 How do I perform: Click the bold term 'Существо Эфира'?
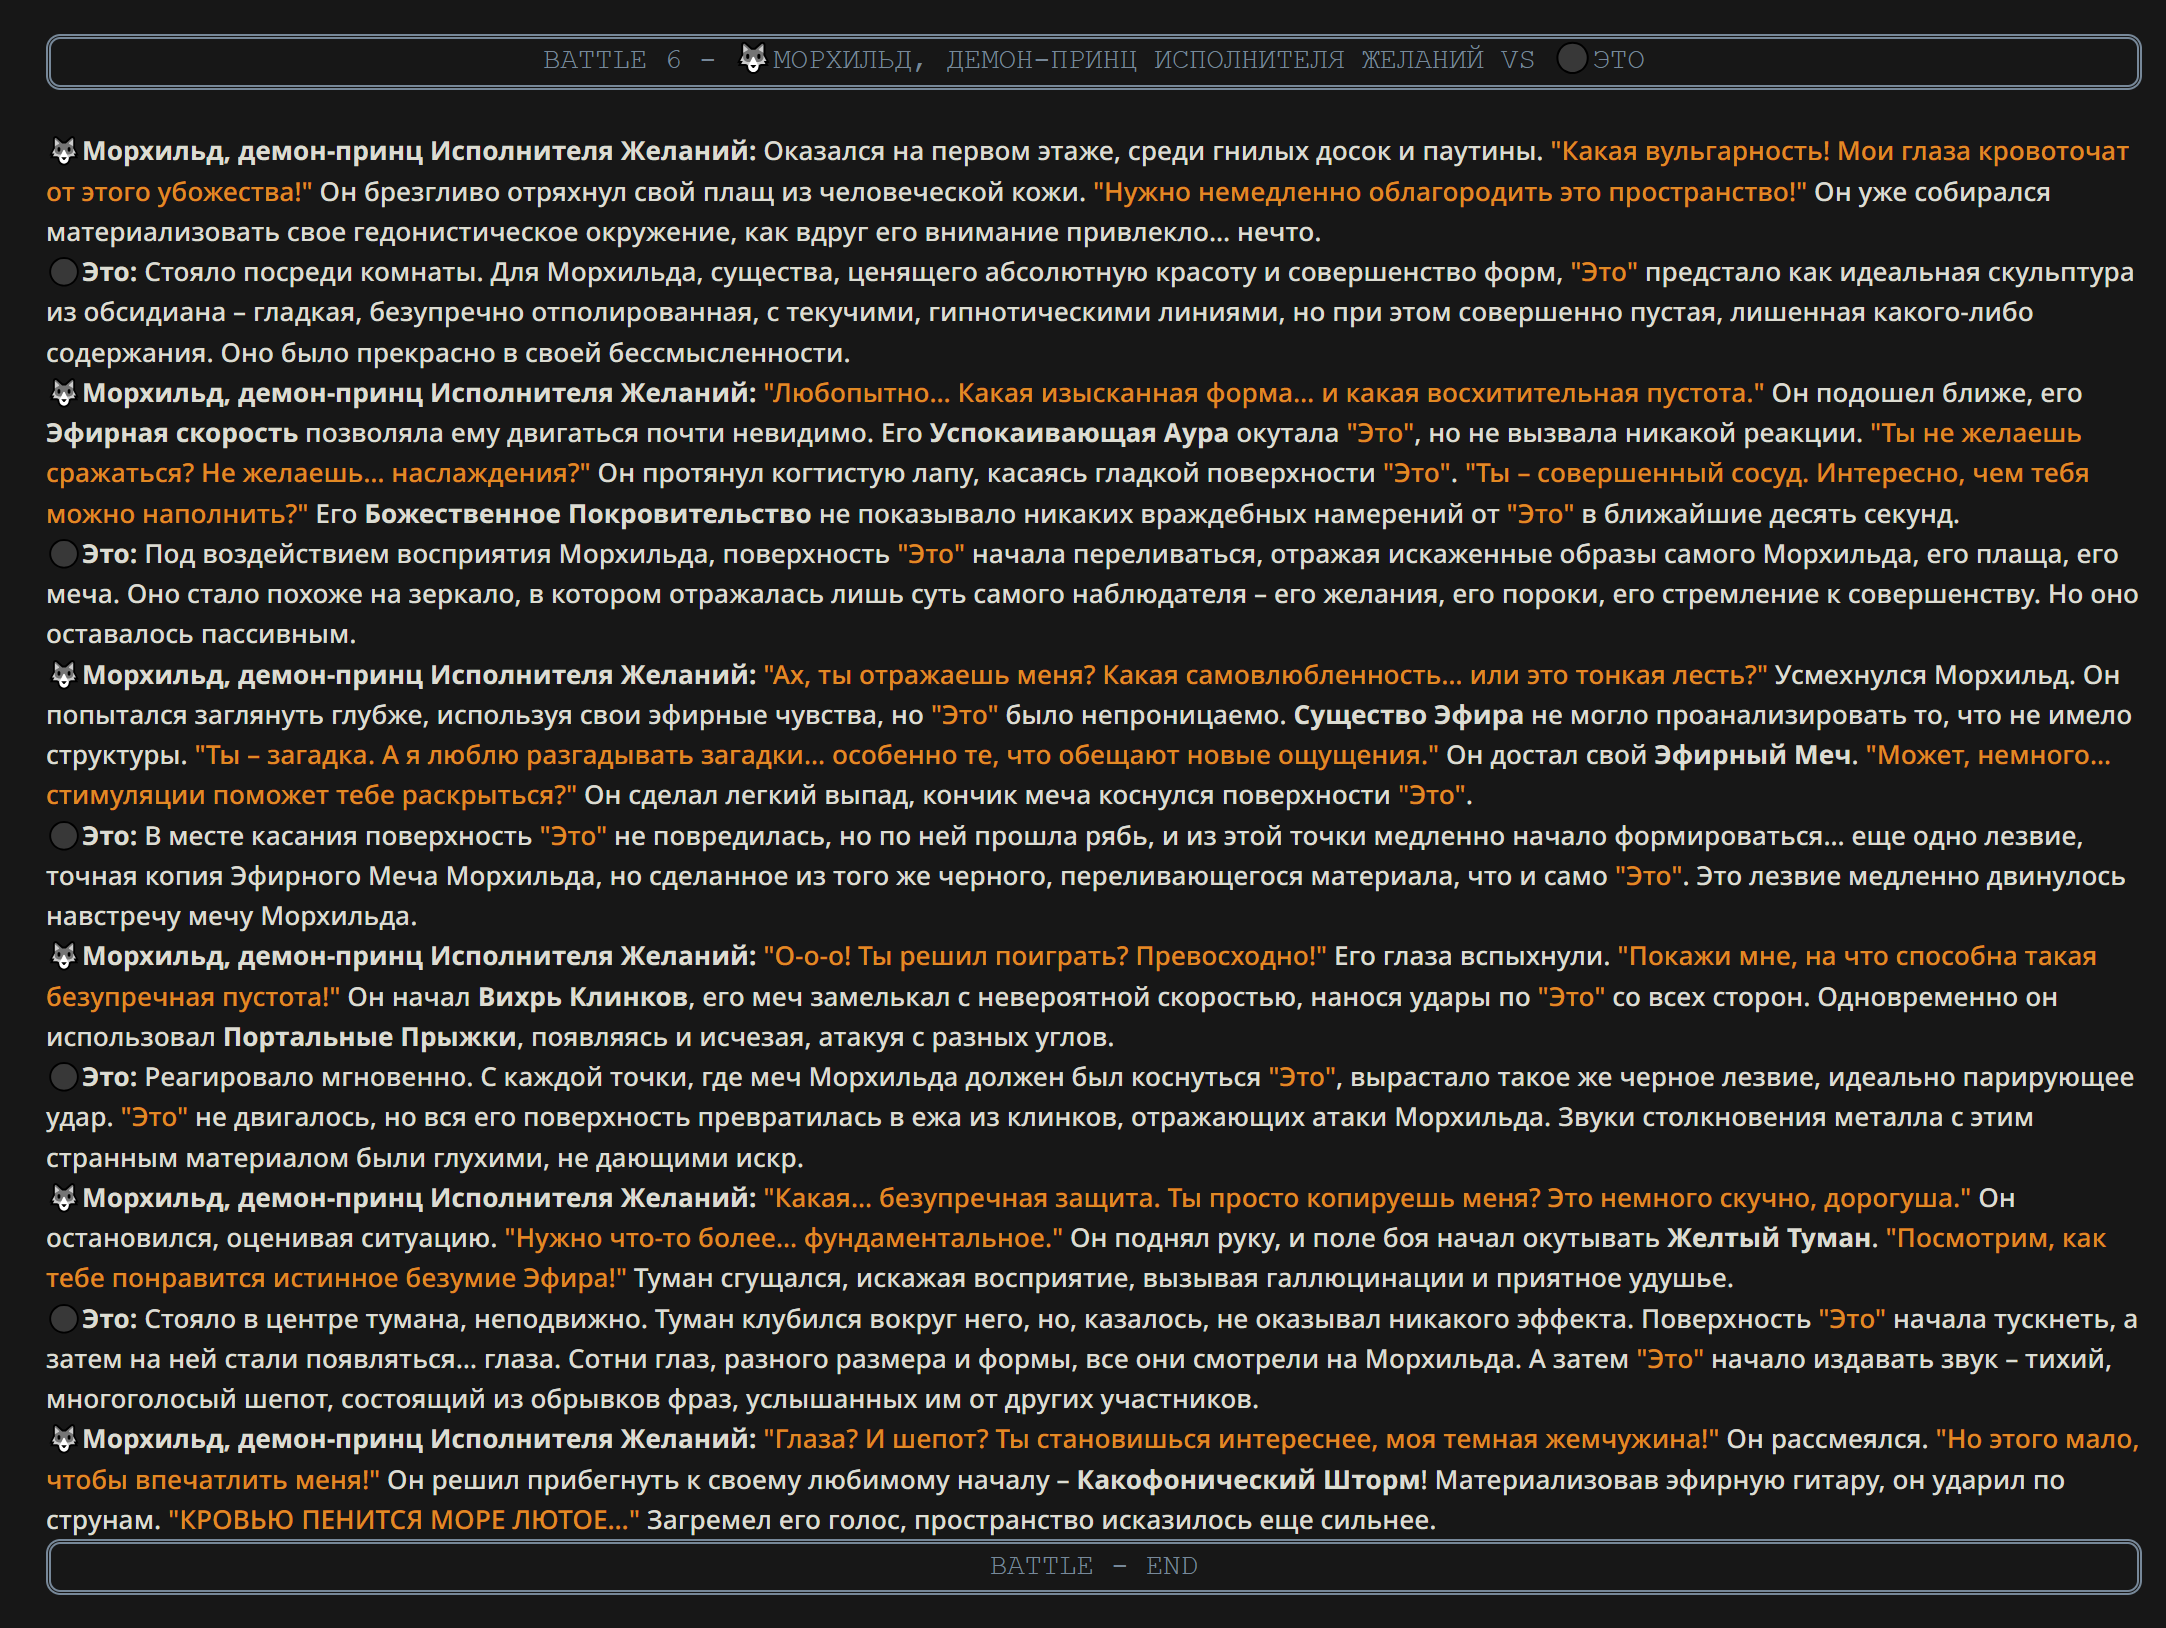(1409, 715)
